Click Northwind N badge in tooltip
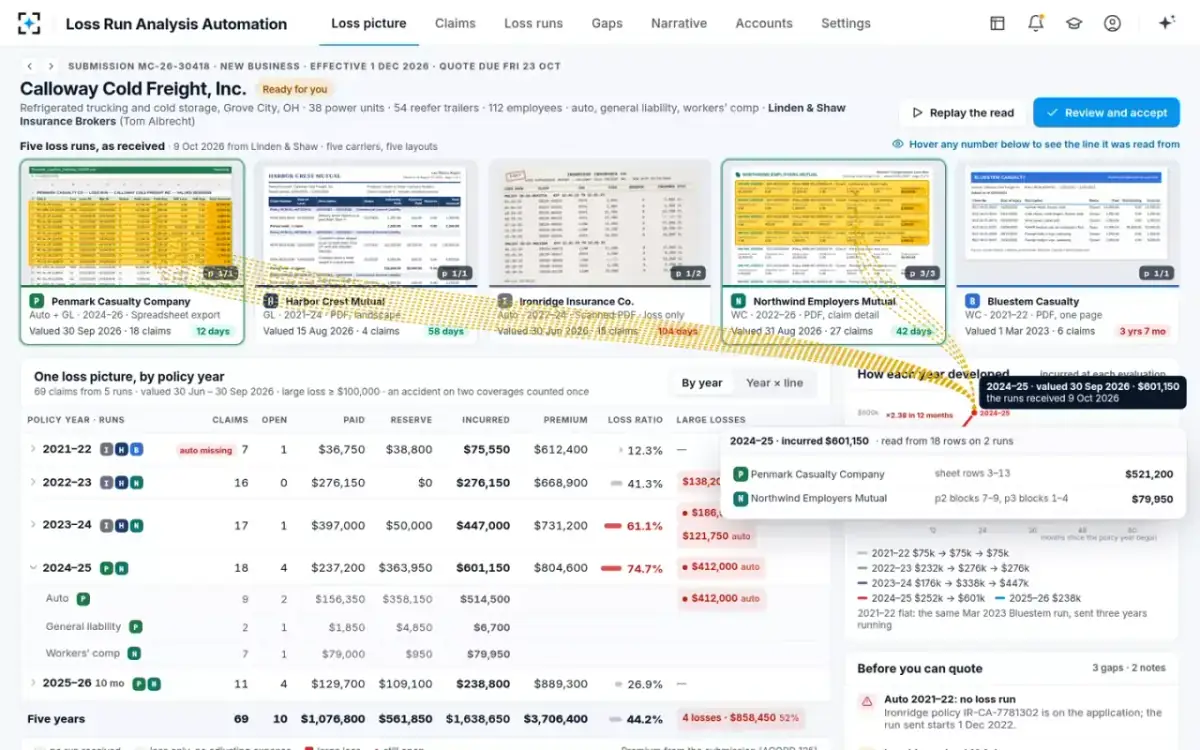 click(741, 498)
